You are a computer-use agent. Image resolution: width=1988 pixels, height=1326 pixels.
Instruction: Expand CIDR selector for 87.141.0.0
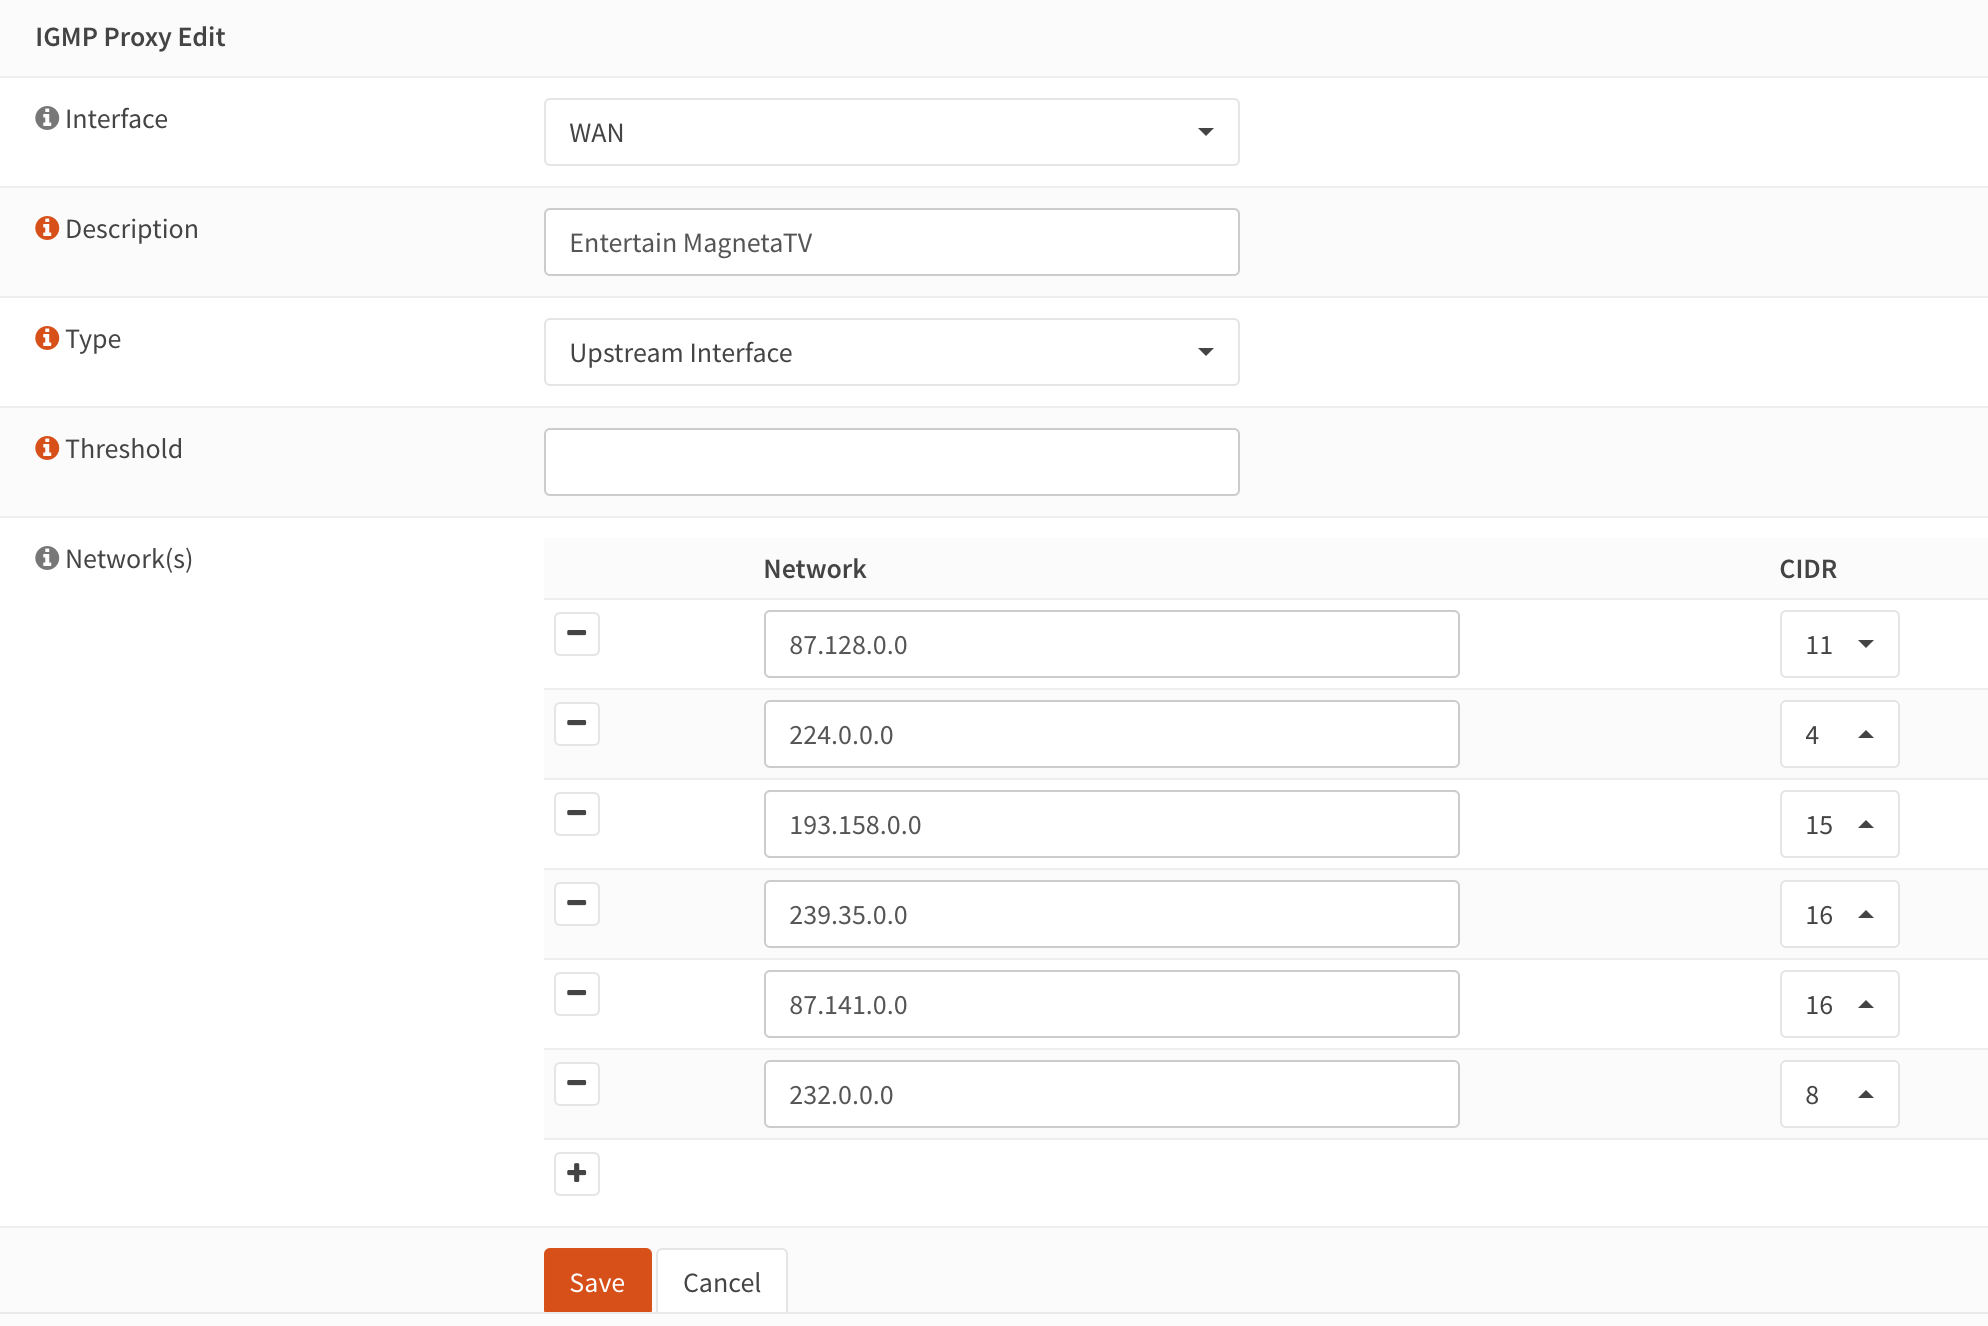[1838, 1004]
